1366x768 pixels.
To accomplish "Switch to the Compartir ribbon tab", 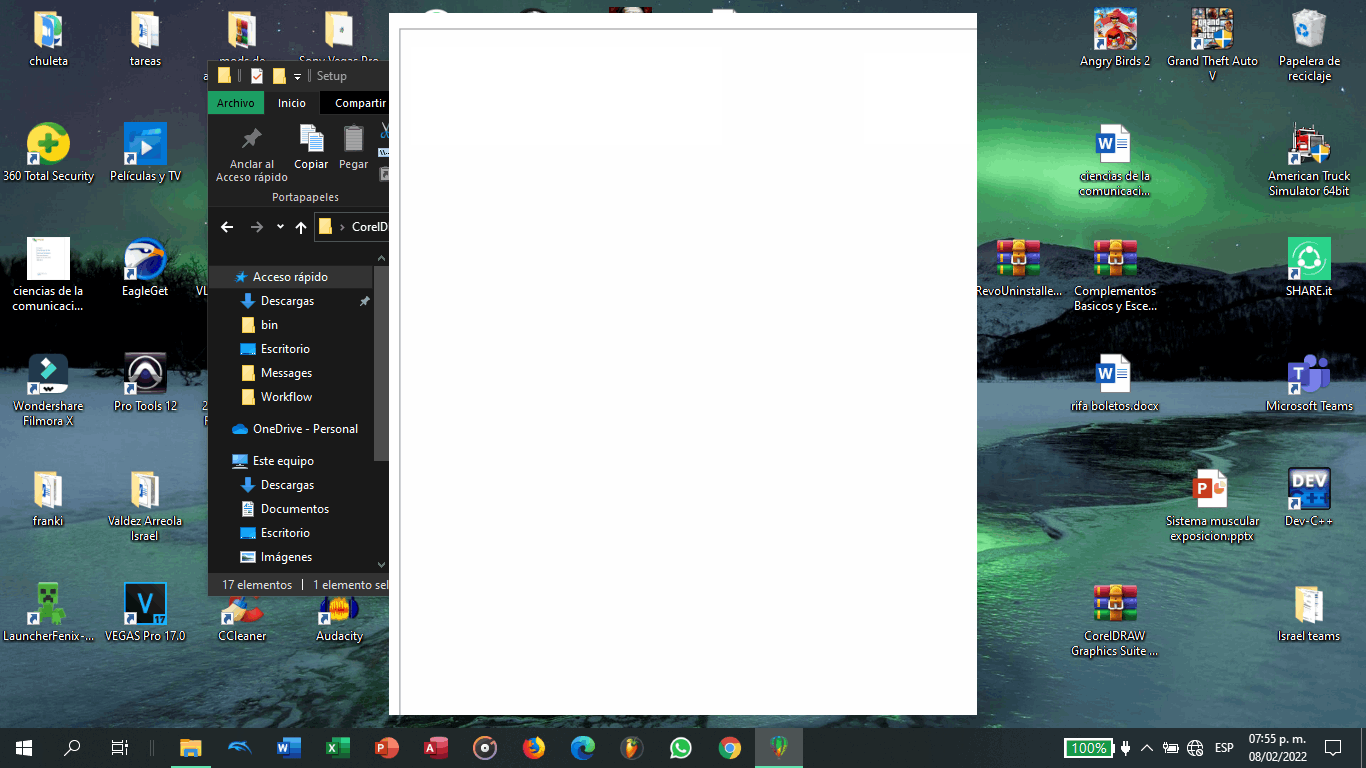I will coord(358,103).
